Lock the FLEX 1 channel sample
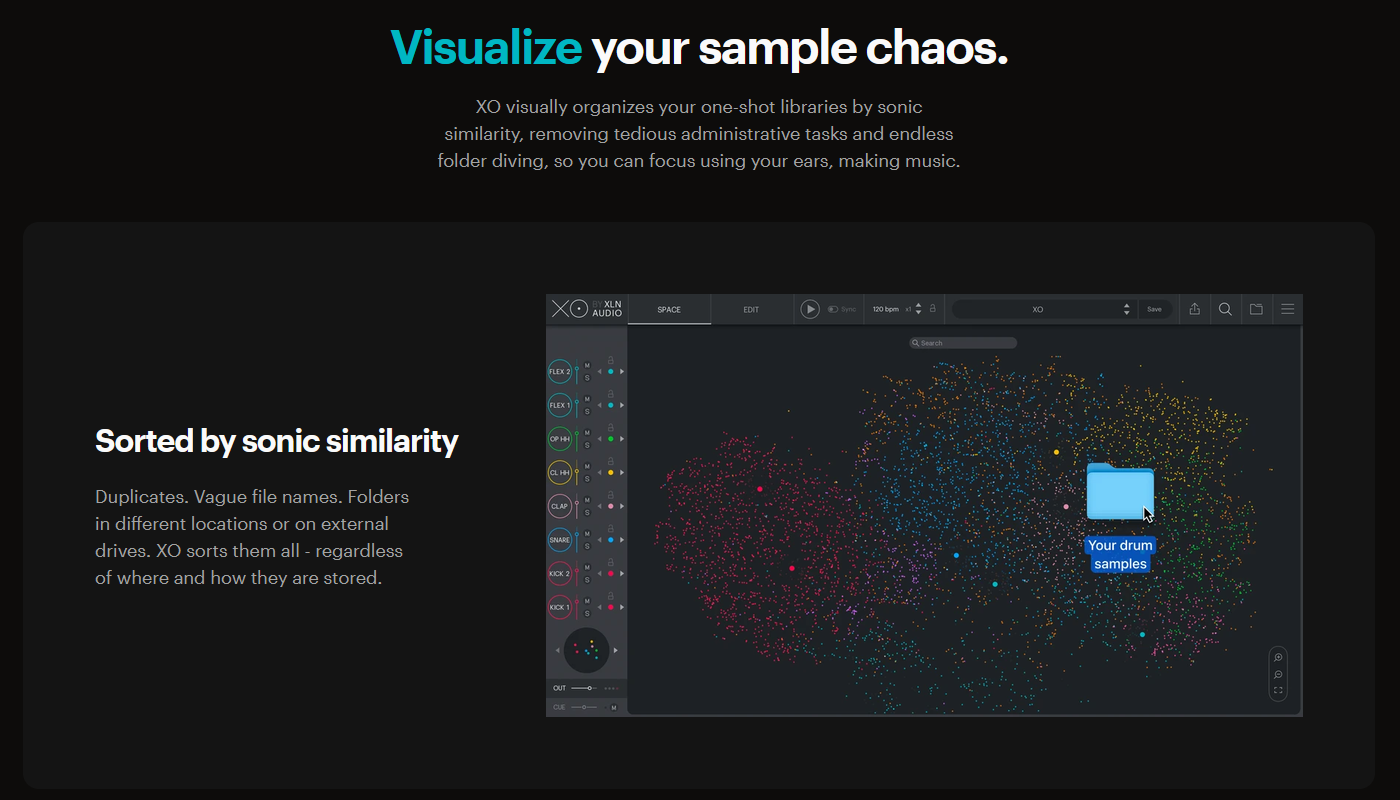 click(611, 394)
